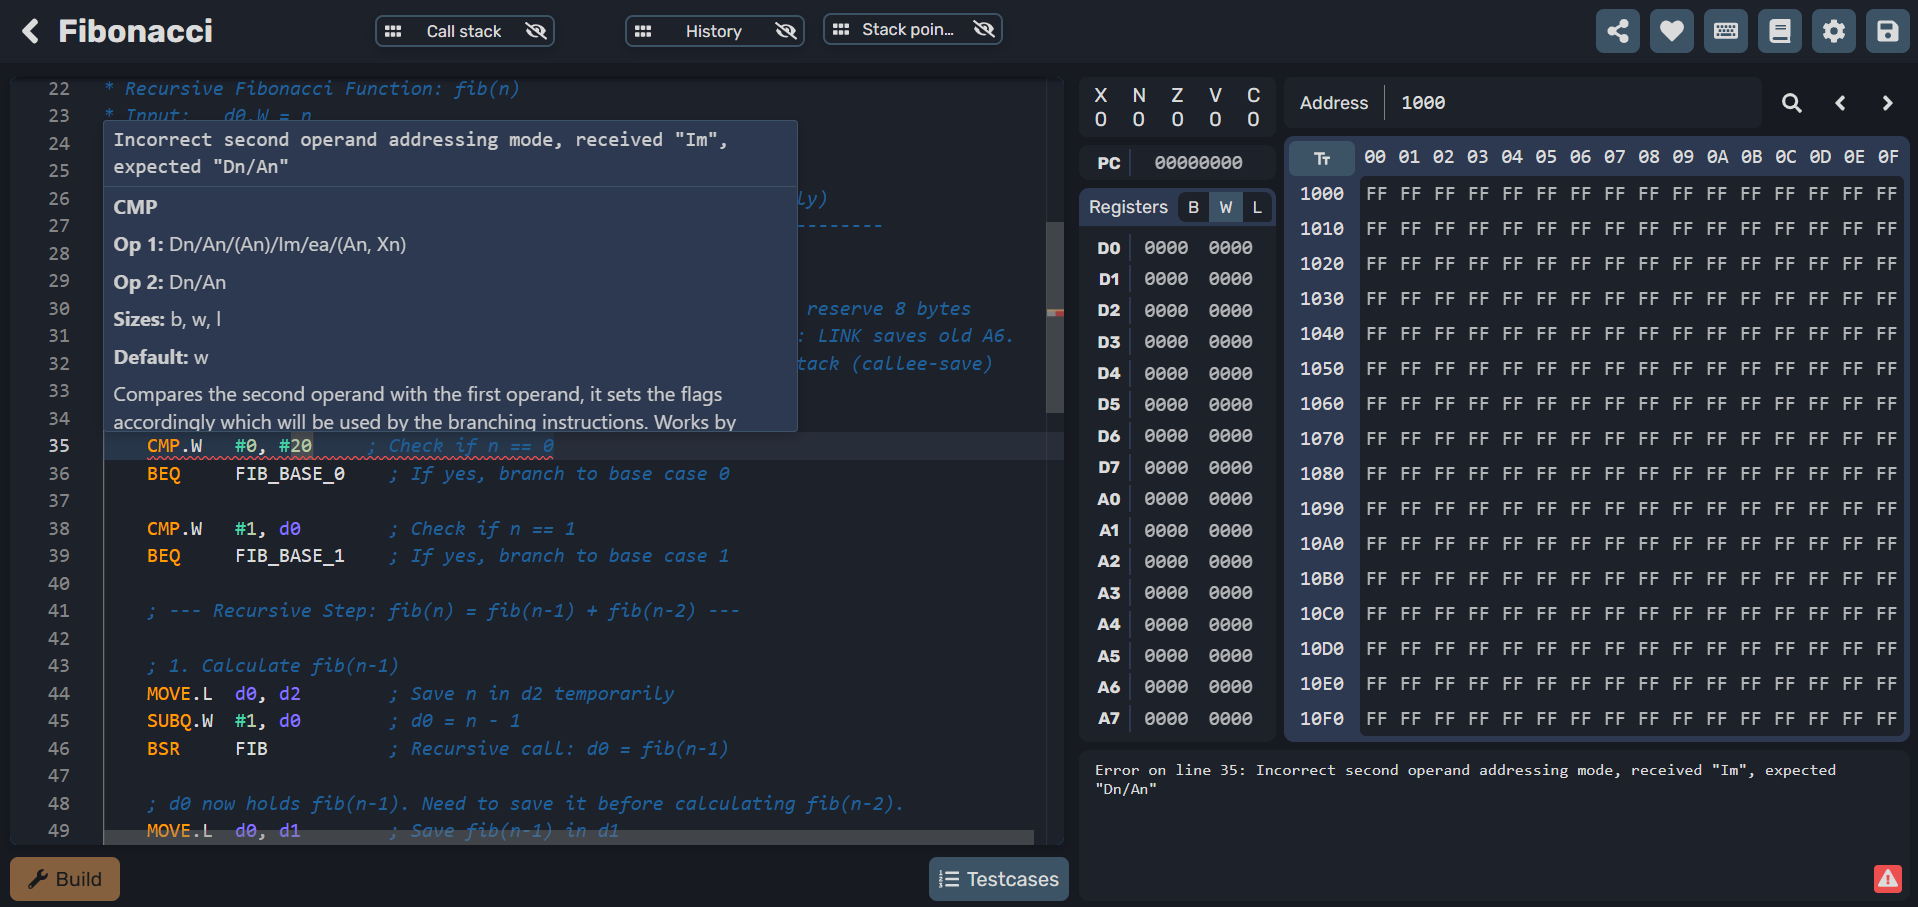Click memory row address 1000
Viewport: 1918px width, 907px height.
click(x=1322, y=194)
